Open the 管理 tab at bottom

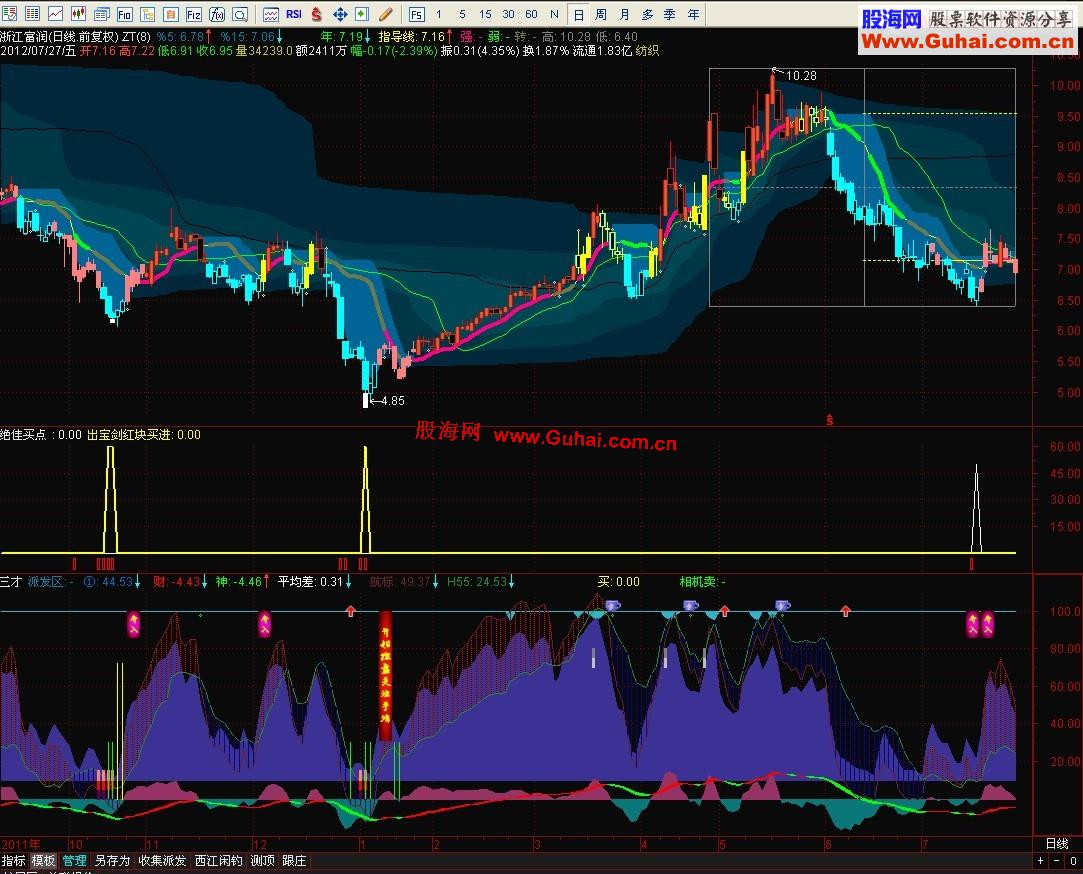click(x=75, y=860)
